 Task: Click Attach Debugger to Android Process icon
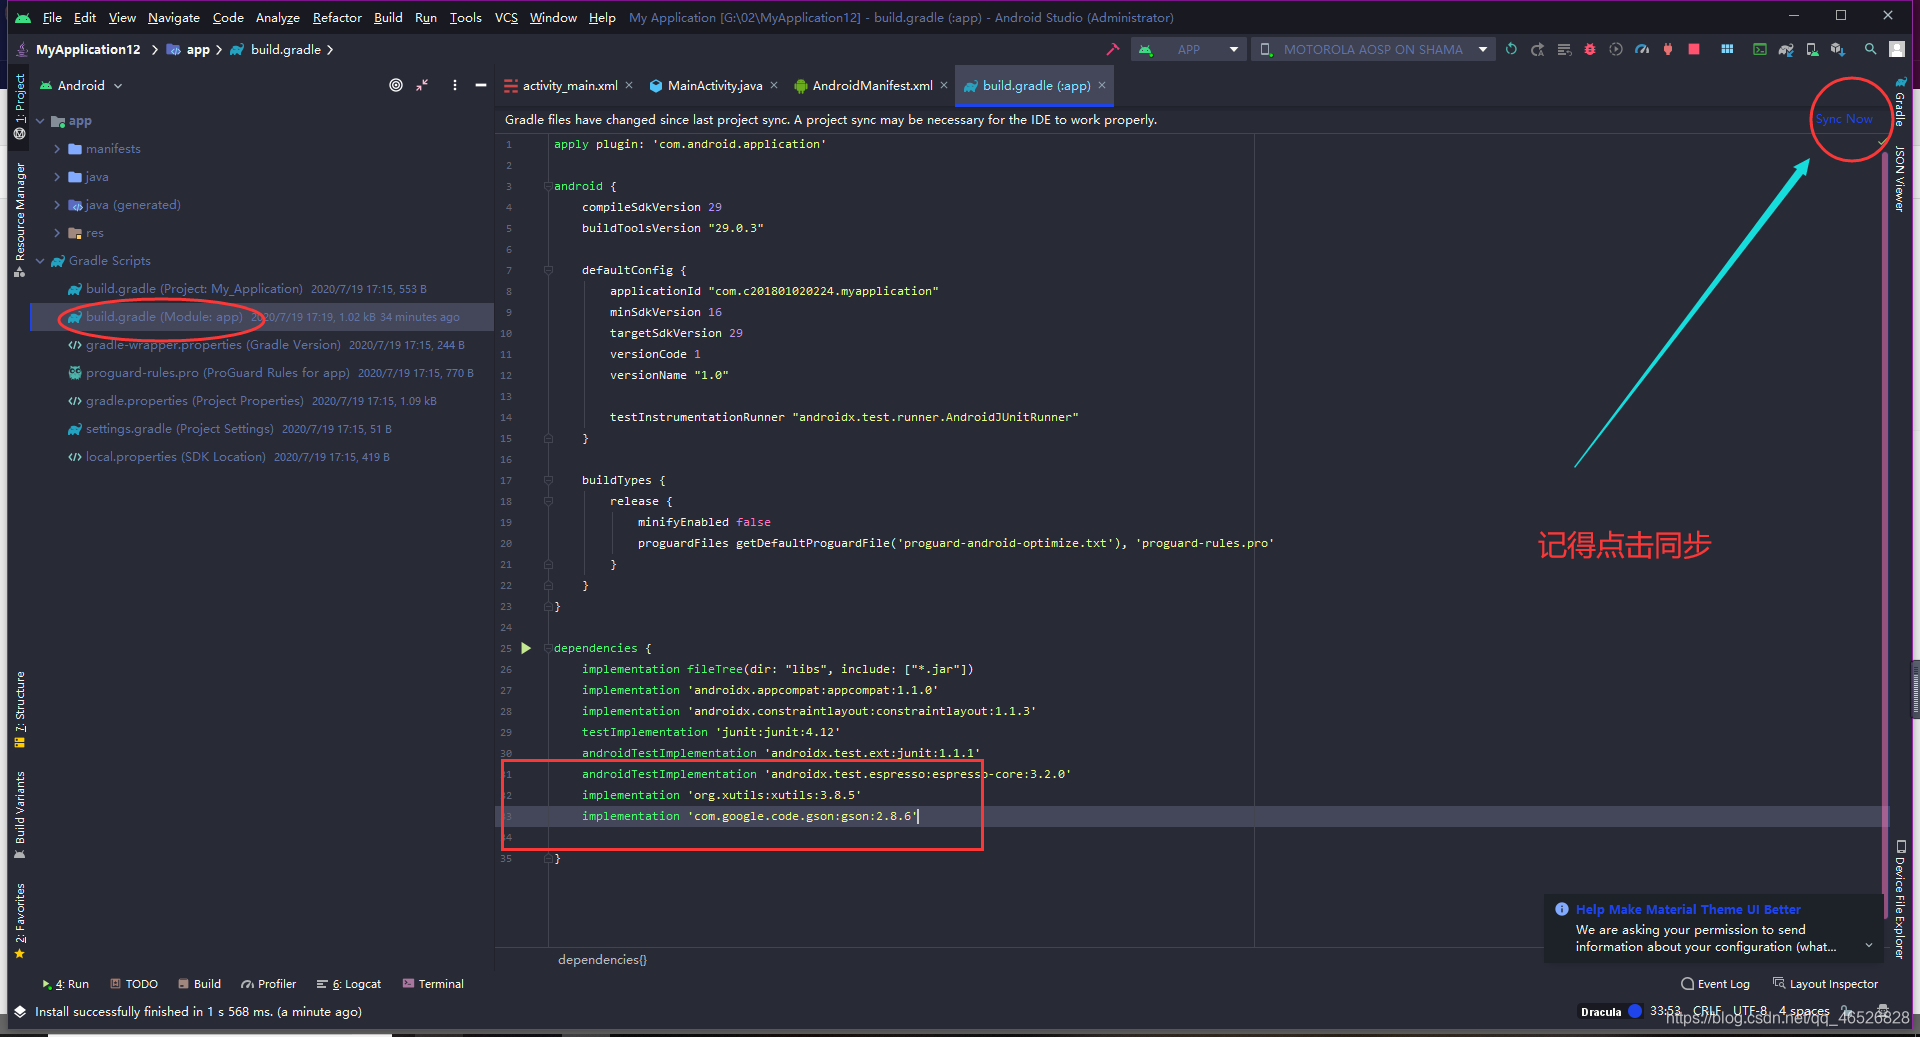1668,49
